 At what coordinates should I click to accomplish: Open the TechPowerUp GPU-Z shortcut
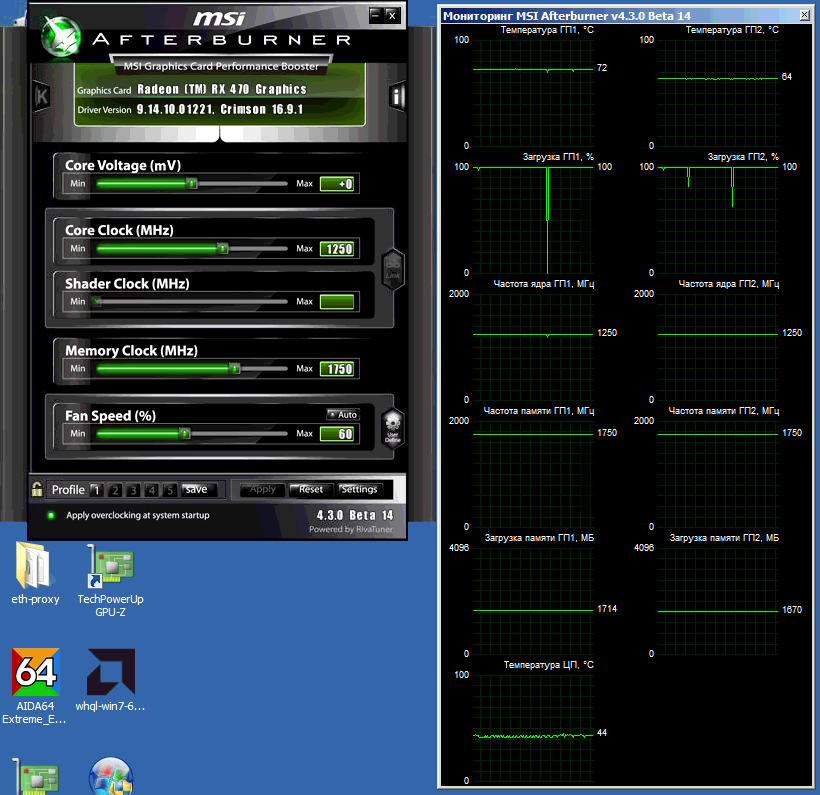pyautogui.click(x=110, y=567)
